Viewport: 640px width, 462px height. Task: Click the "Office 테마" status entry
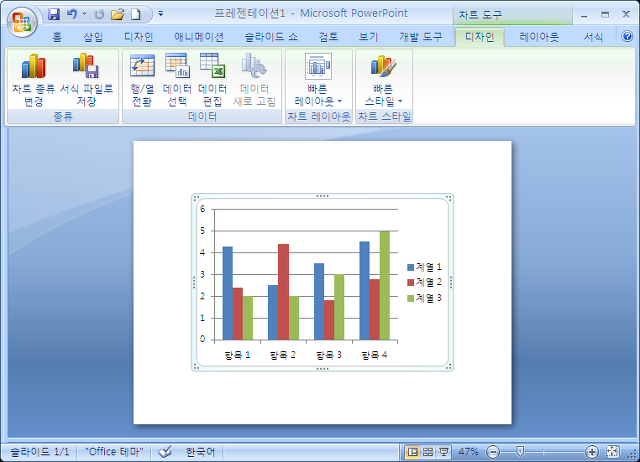pos(114,452)
